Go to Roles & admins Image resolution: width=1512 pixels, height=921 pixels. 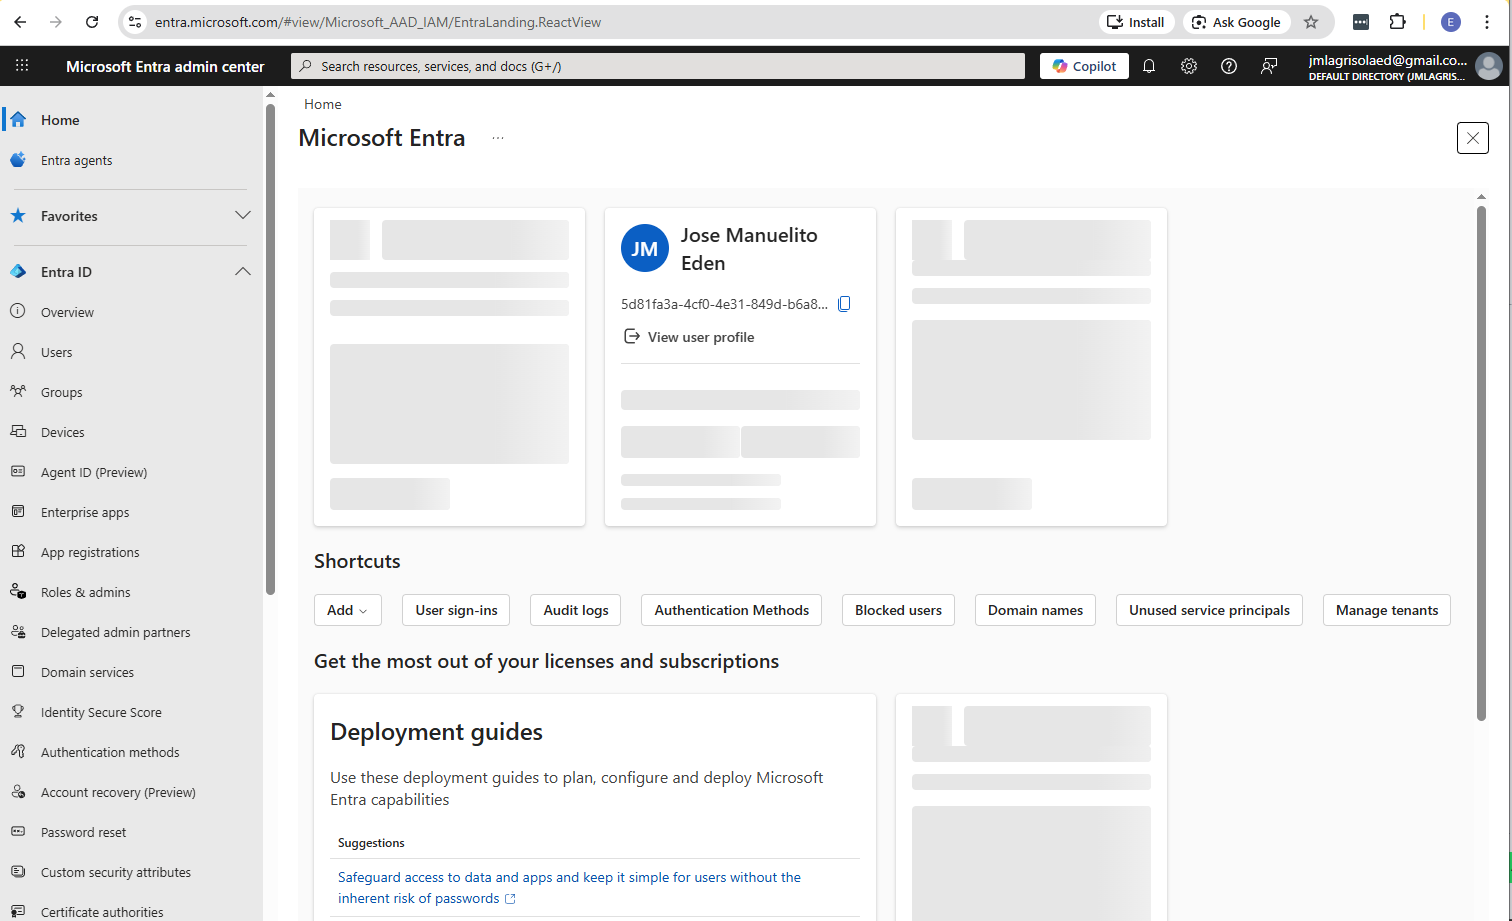point(85,592)
